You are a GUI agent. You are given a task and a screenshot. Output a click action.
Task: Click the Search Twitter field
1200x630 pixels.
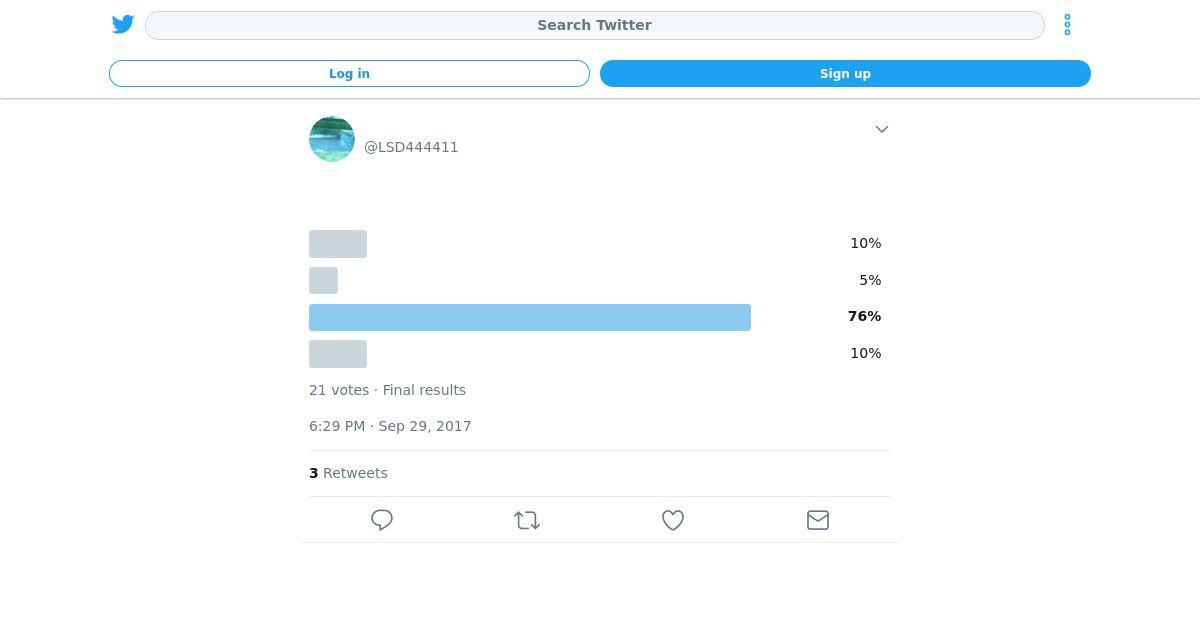594,25
